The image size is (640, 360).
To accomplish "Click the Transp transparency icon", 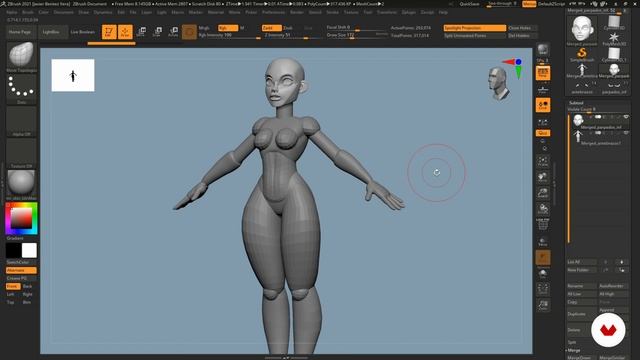I will pos(543,241).
